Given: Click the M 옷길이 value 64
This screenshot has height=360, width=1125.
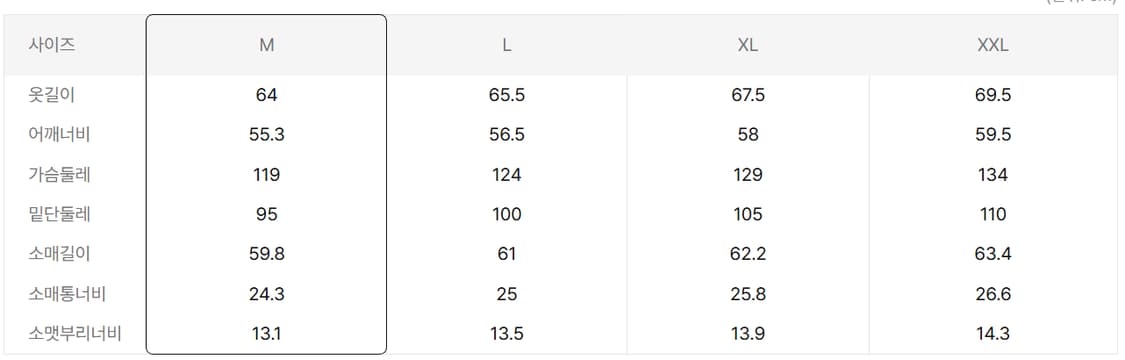Looking at the screenshot, I should pyautogui.click(x=266, y=95).
